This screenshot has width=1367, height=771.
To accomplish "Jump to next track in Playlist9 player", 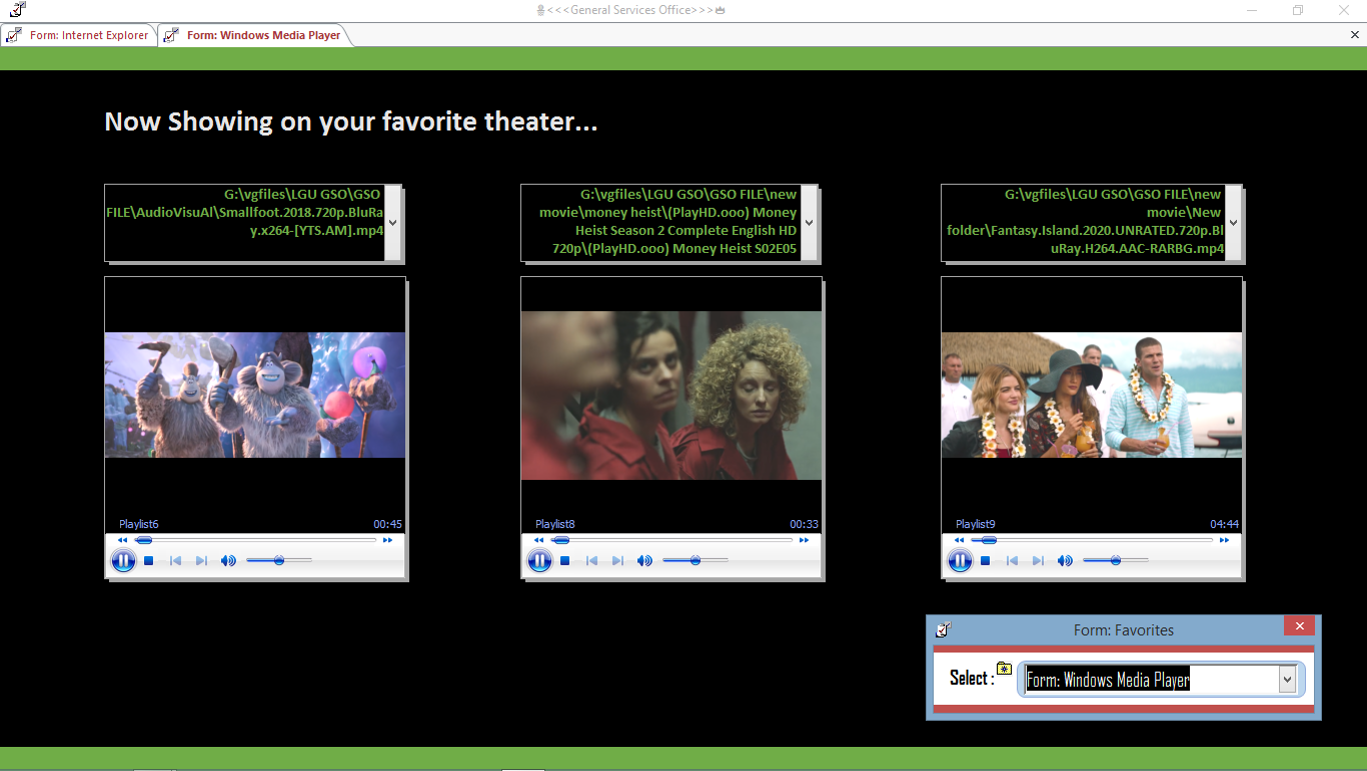I will (1038, 561).
